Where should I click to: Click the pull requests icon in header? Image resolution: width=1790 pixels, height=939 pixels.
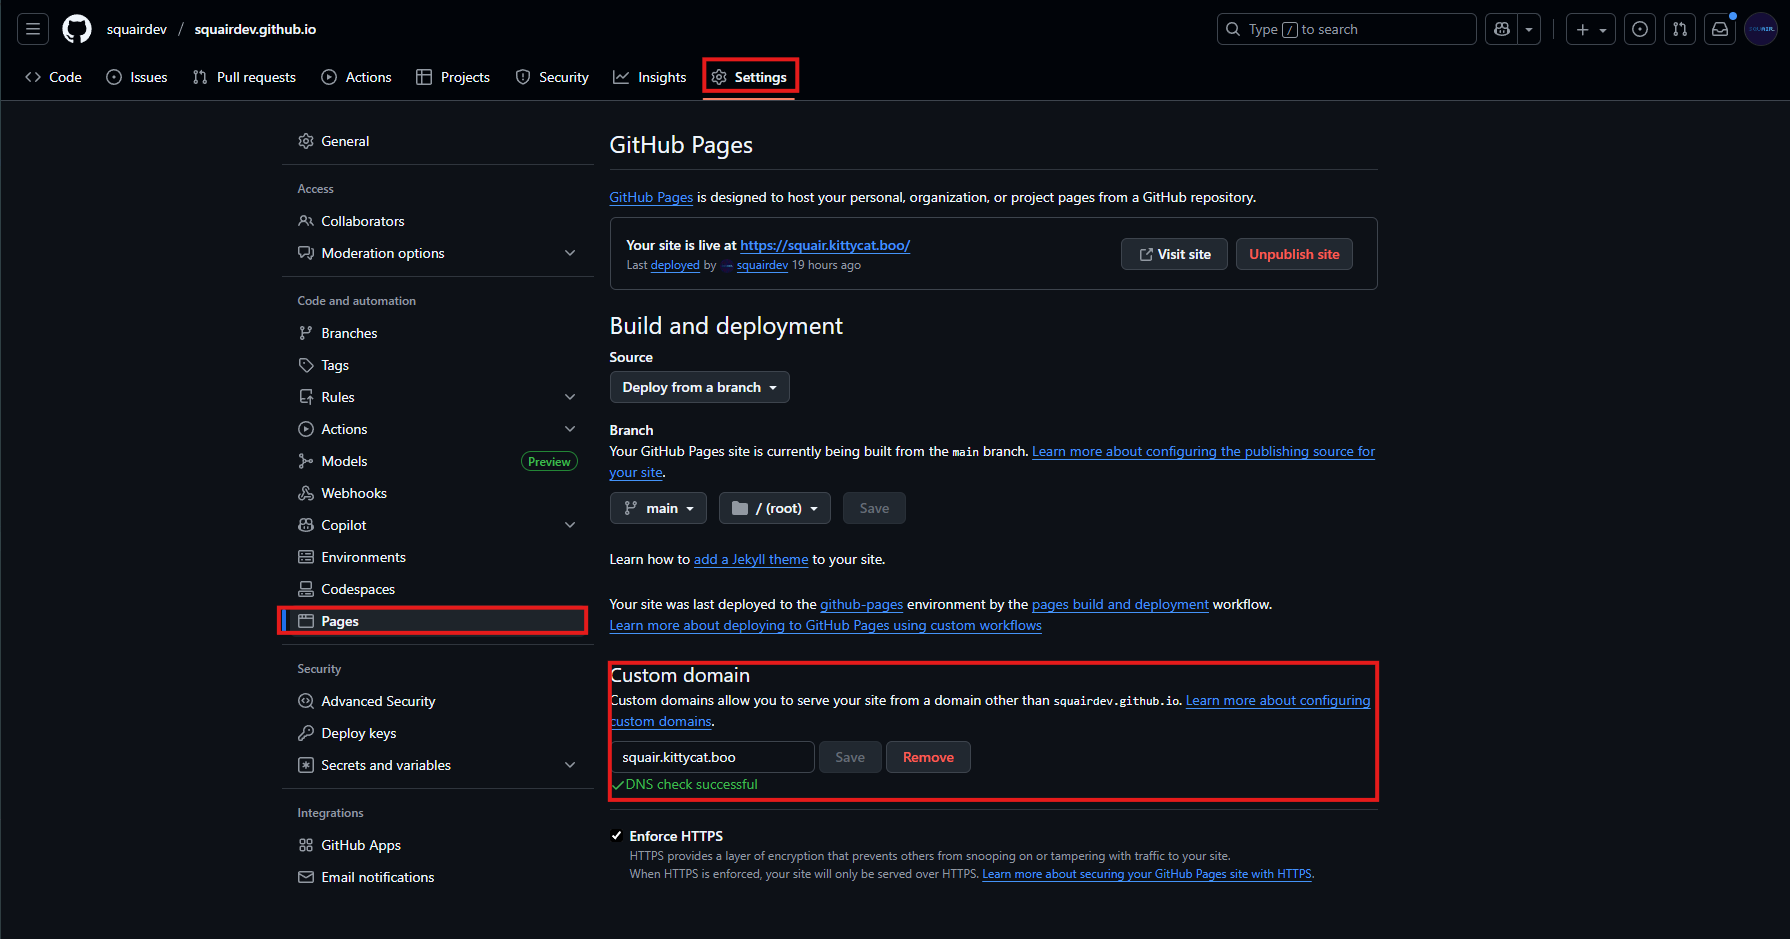[1680, 29]
